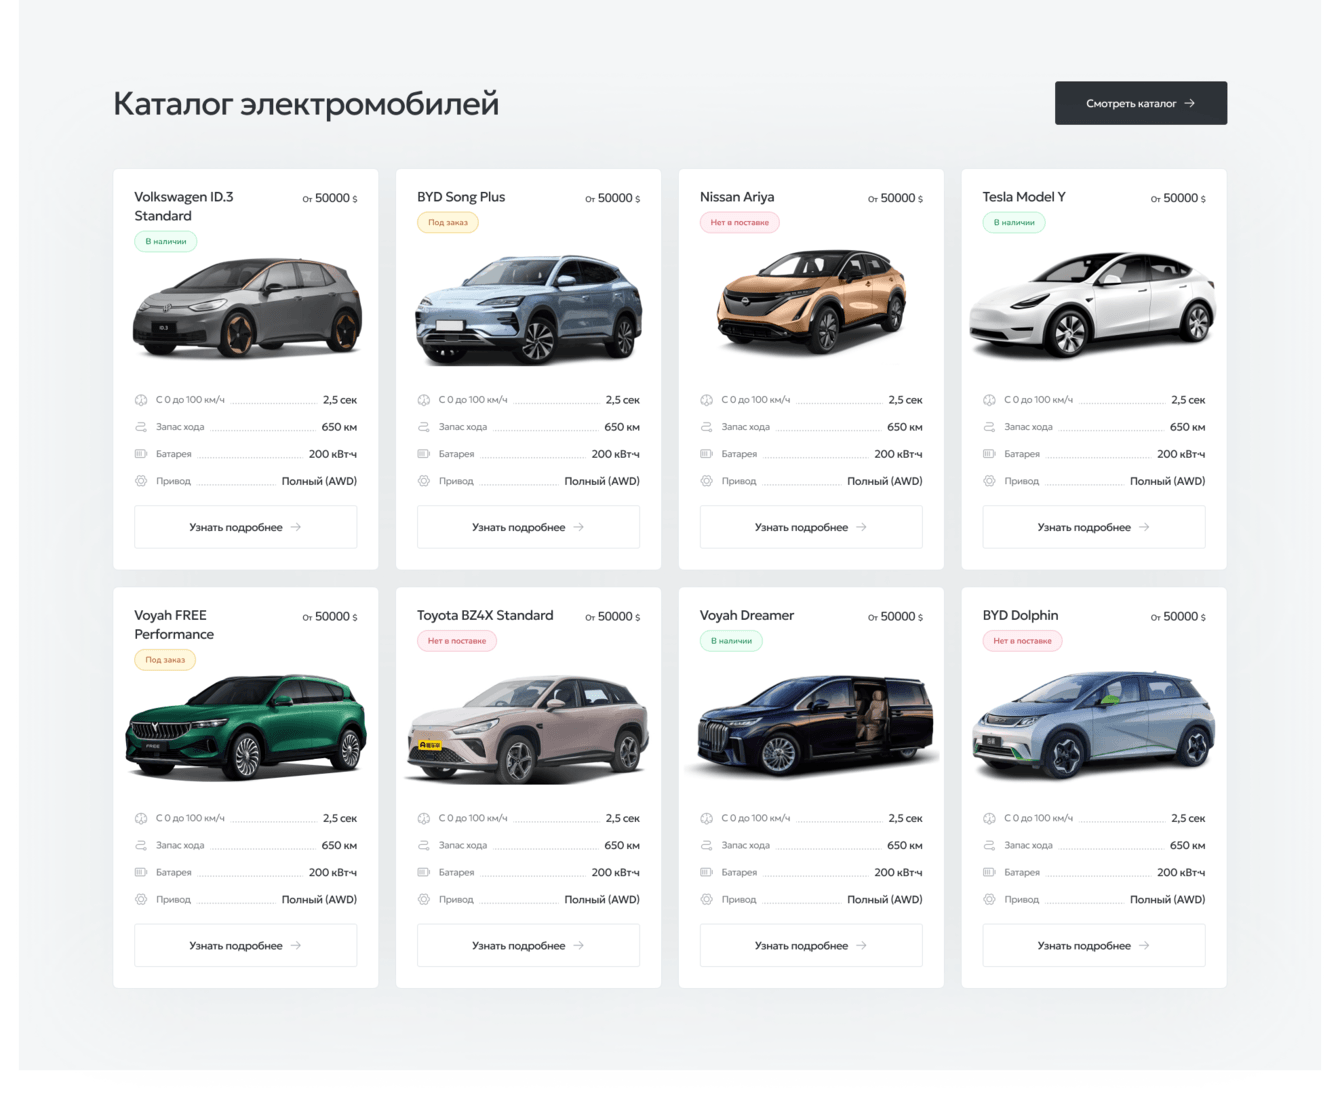The height and width of the screenshot is (1104, 1340).
Task: Select the 'Toyota BZ4X Standard' title
Action: (485, 615)
